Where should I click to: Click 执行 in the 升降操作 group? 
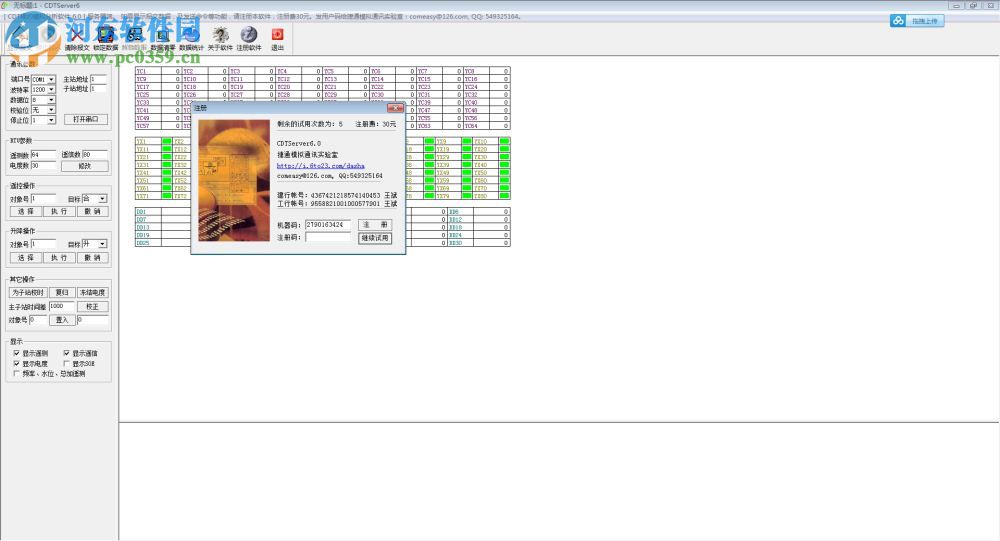59,258
